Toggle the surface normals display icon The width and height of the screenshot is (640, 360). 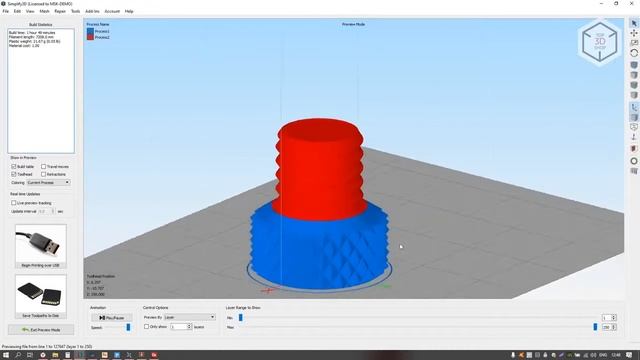pyautogui.click(x=633, y=137)
